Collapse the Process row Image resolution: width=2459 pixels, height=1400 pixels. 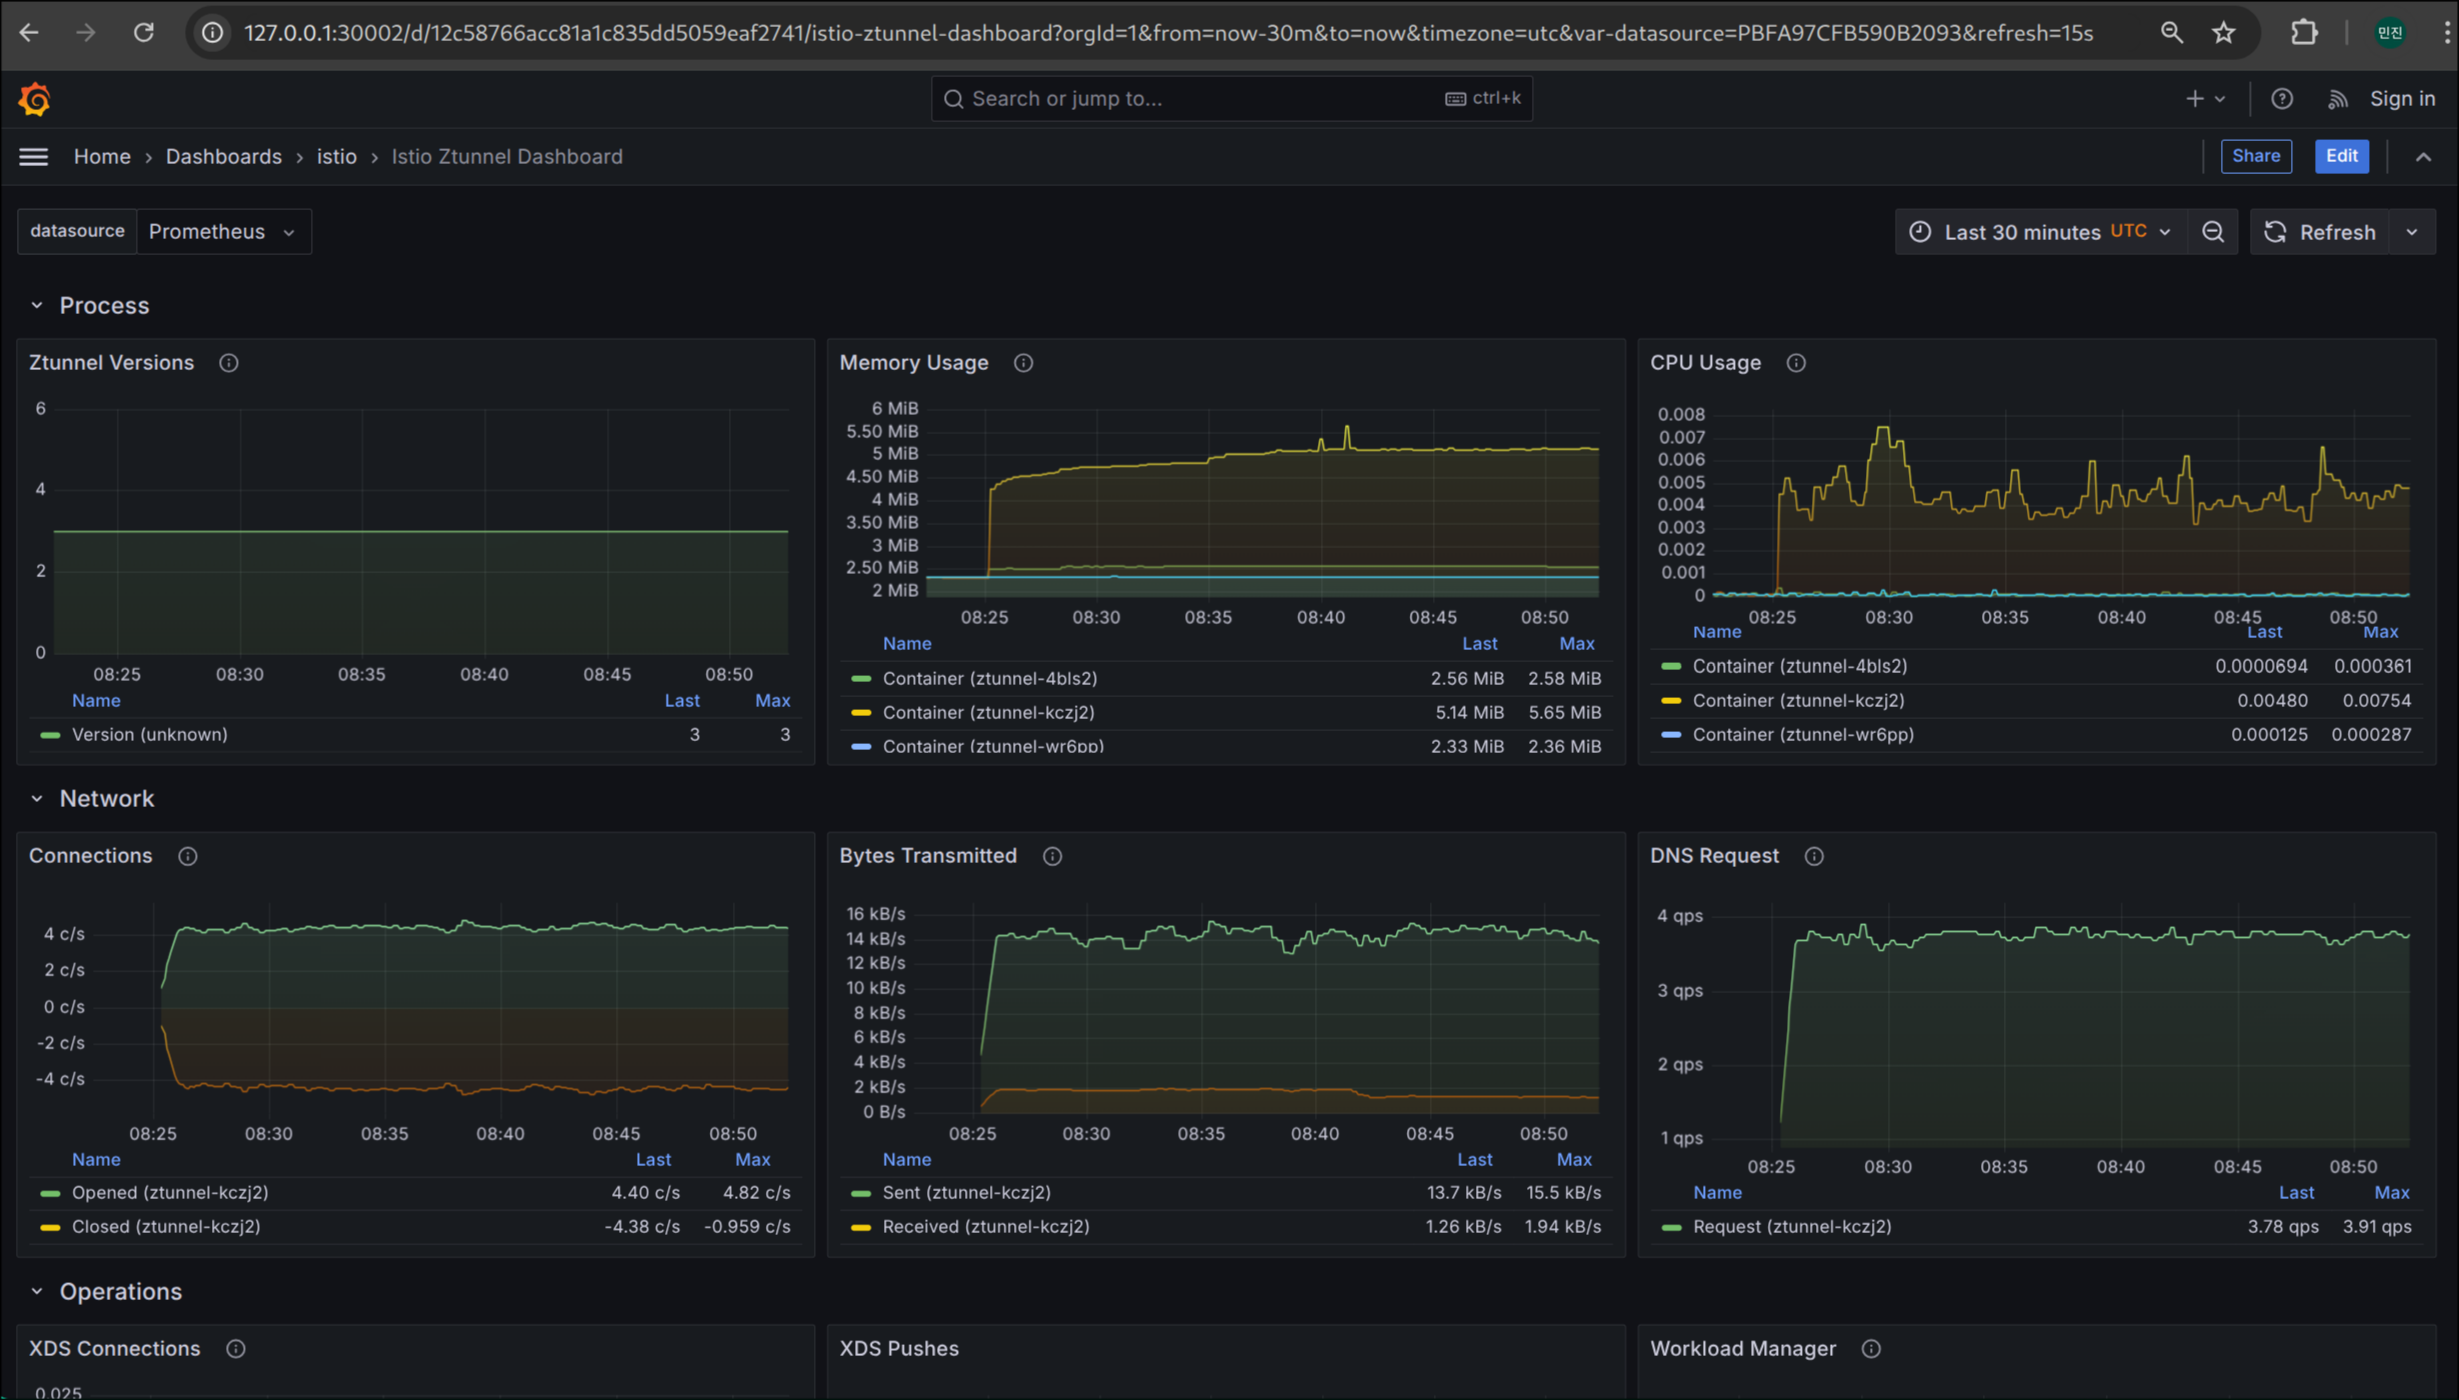[37, 306]
